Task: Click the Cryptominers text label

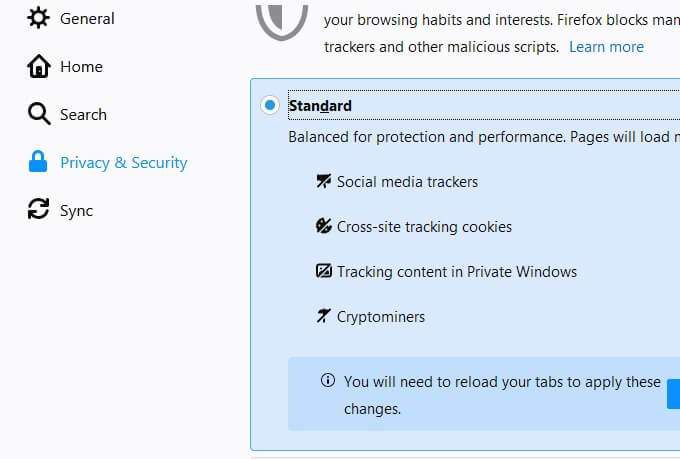Action: [x=381, y=317]
